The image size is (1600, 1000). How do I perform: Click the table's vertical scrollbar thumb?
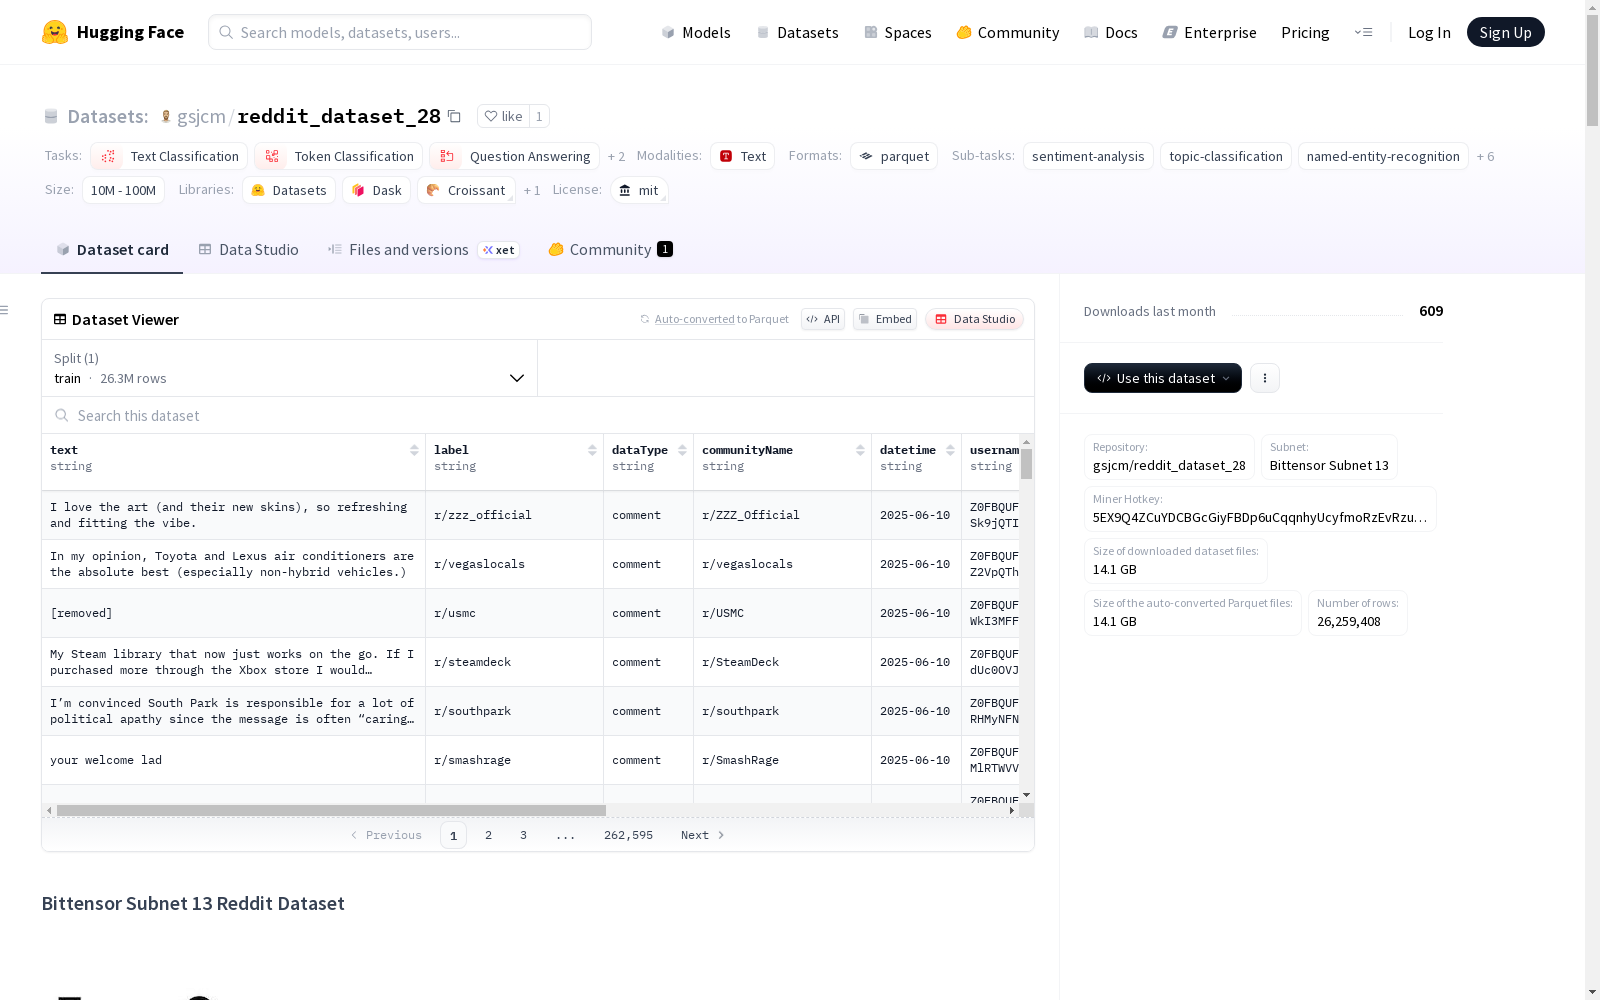(x=1026, y=463)
